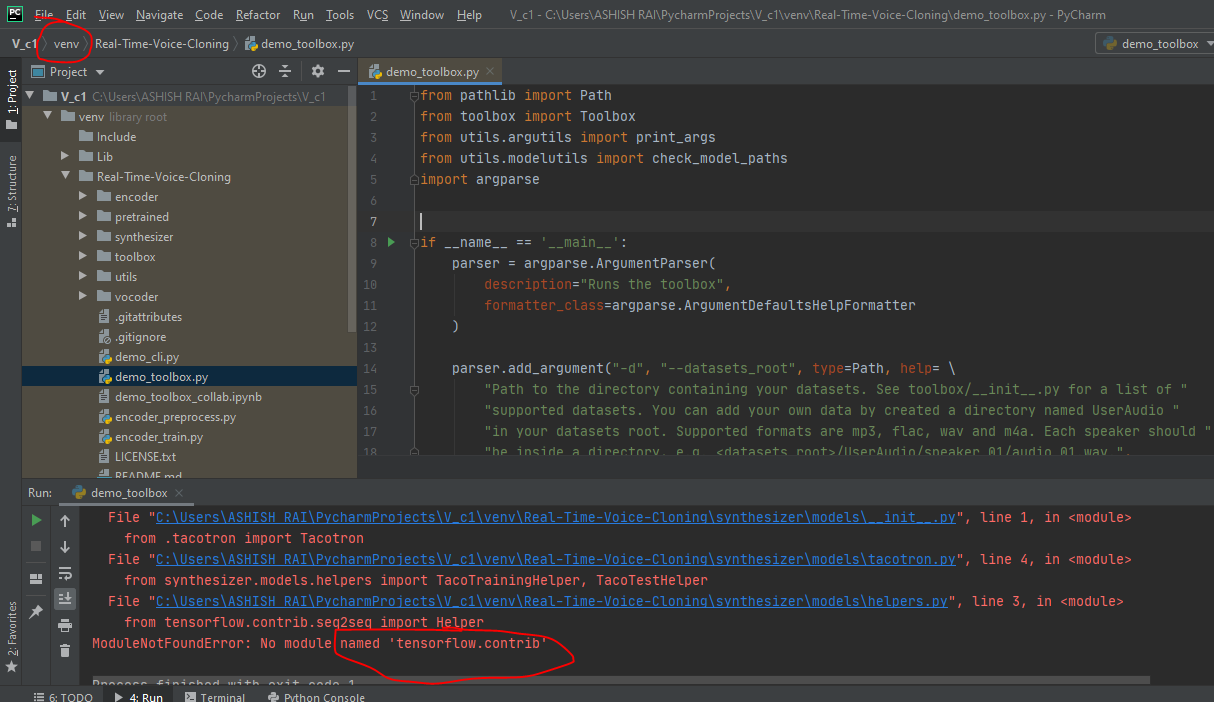Click venv breadcrumb in navigation bar
The width and height of the screenshot is (1214, 702).
66,44
